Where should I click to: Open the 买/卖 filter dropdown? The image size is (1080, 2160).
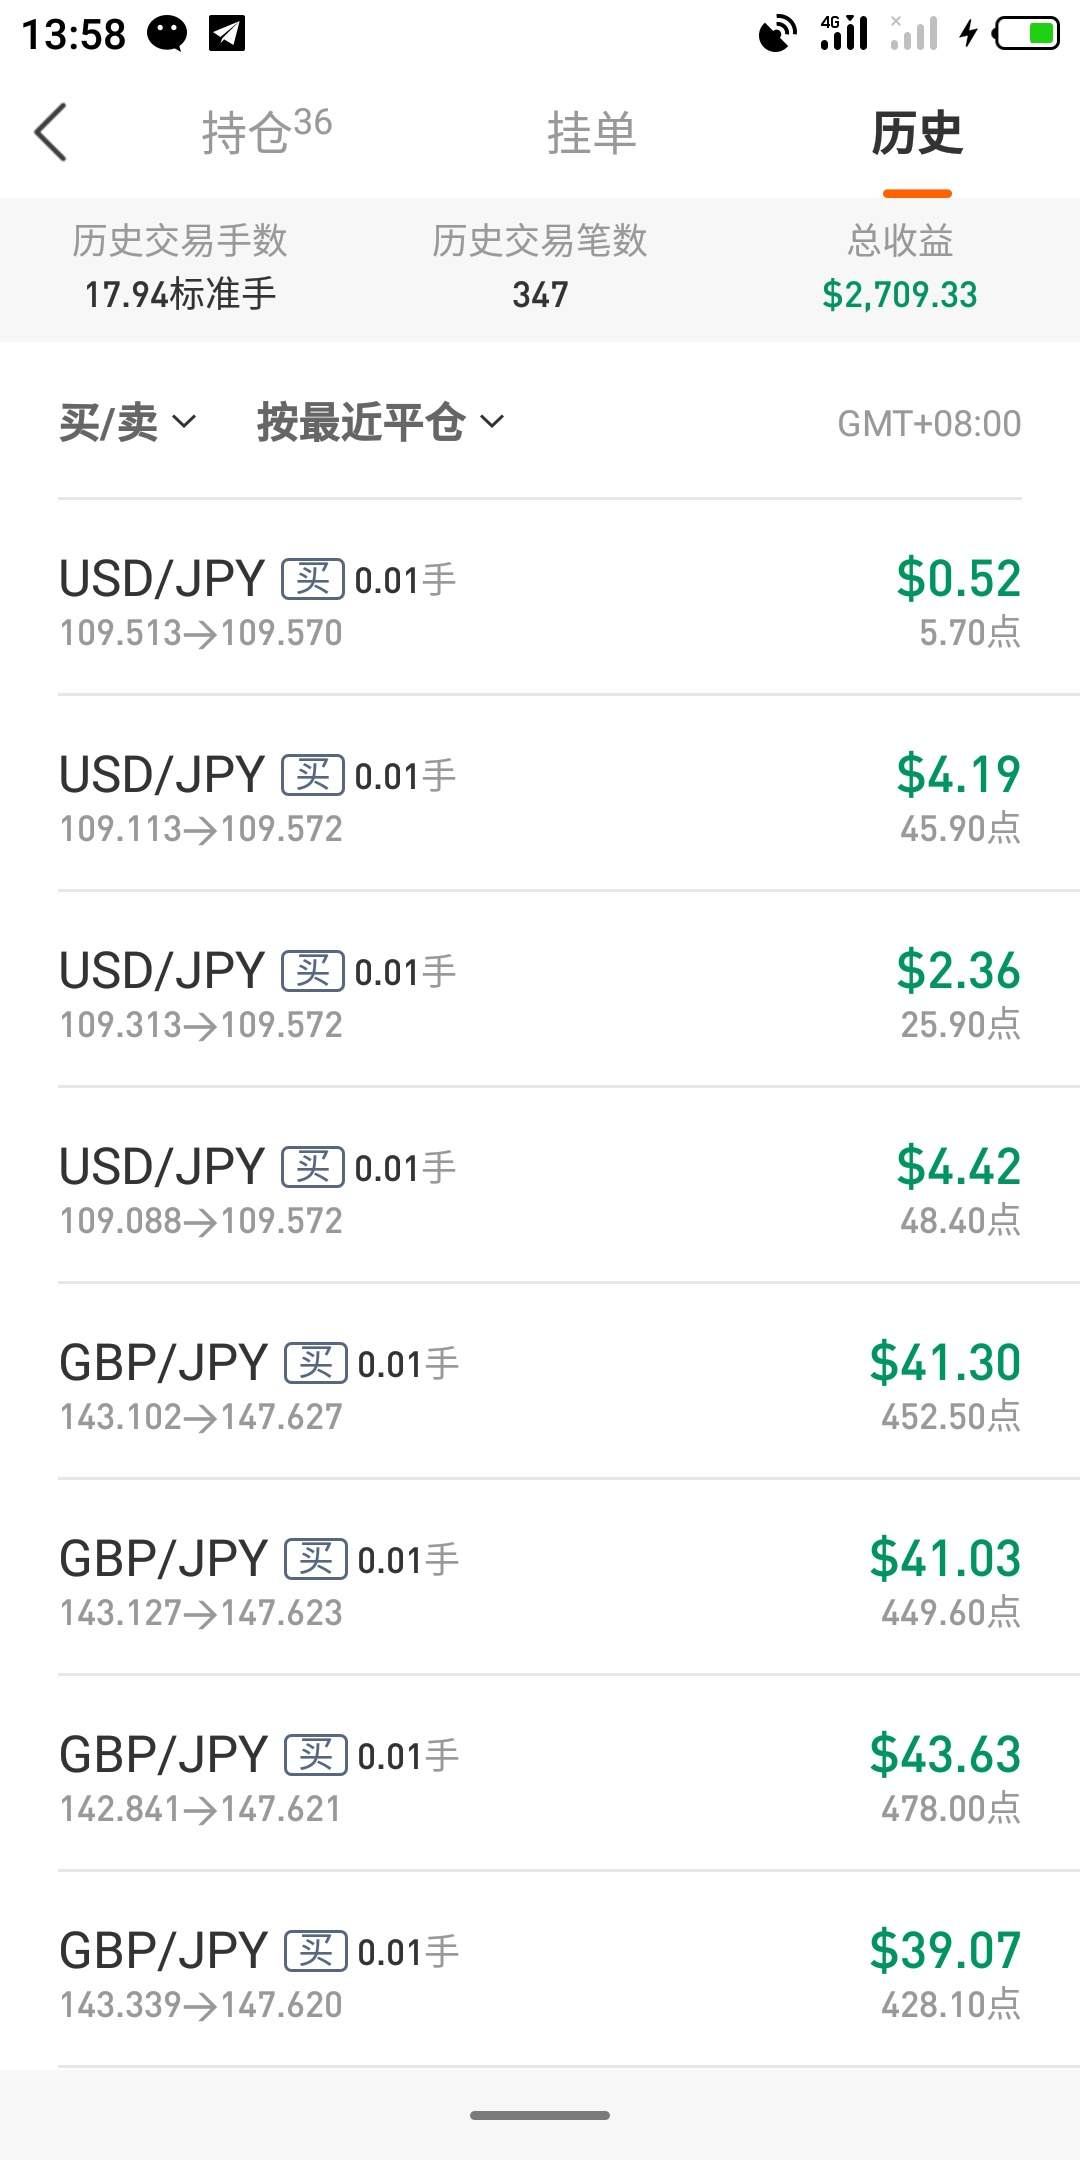127,423
